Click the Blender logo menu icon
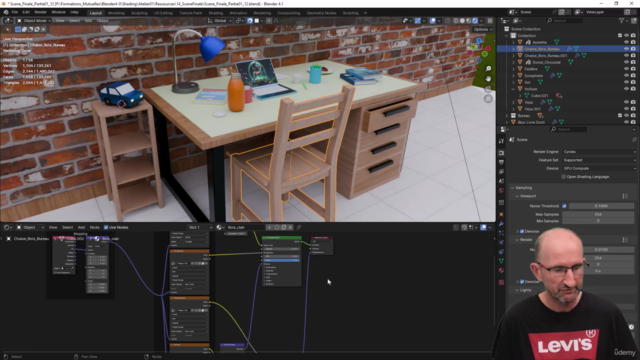Viewport: 640px width, 360px height. 6,12
